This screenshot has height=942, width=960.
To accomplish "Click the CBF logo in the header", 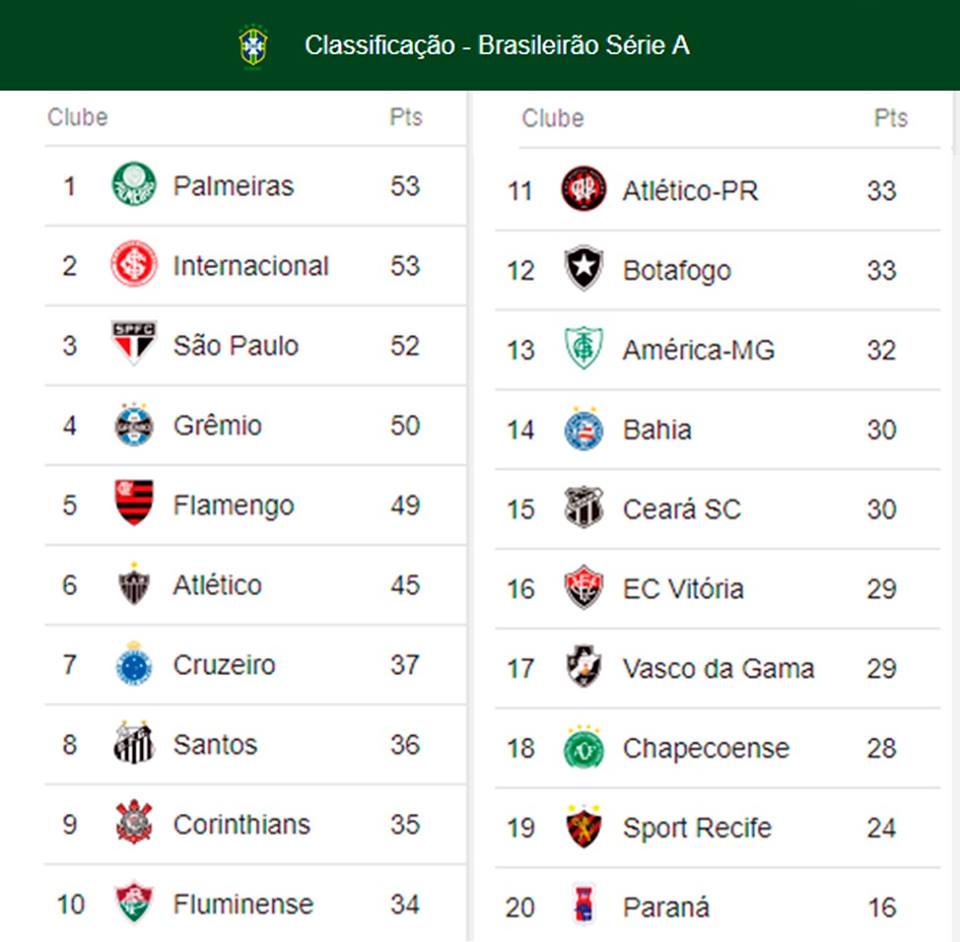I will [x=253, y=46].
